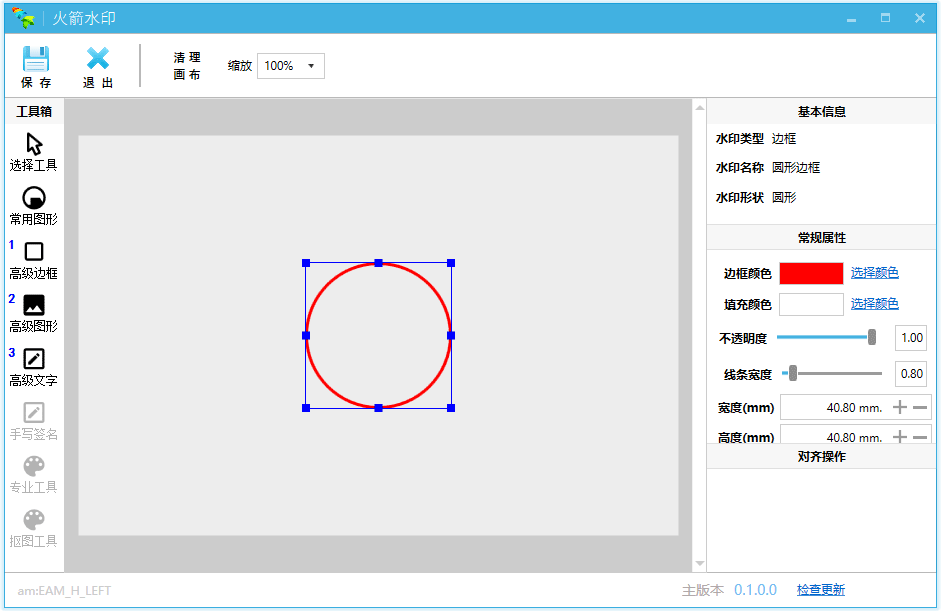Click 清理画布 clear canvas button
Viewport: 941px width, 611px height.
click(x=187, y=66)
